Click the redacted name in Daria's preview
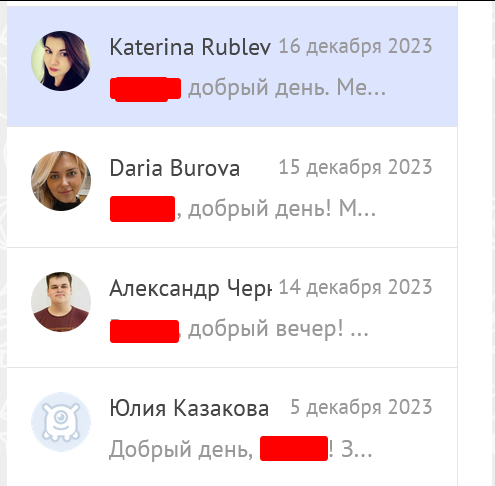 click(x=142, y=209)
